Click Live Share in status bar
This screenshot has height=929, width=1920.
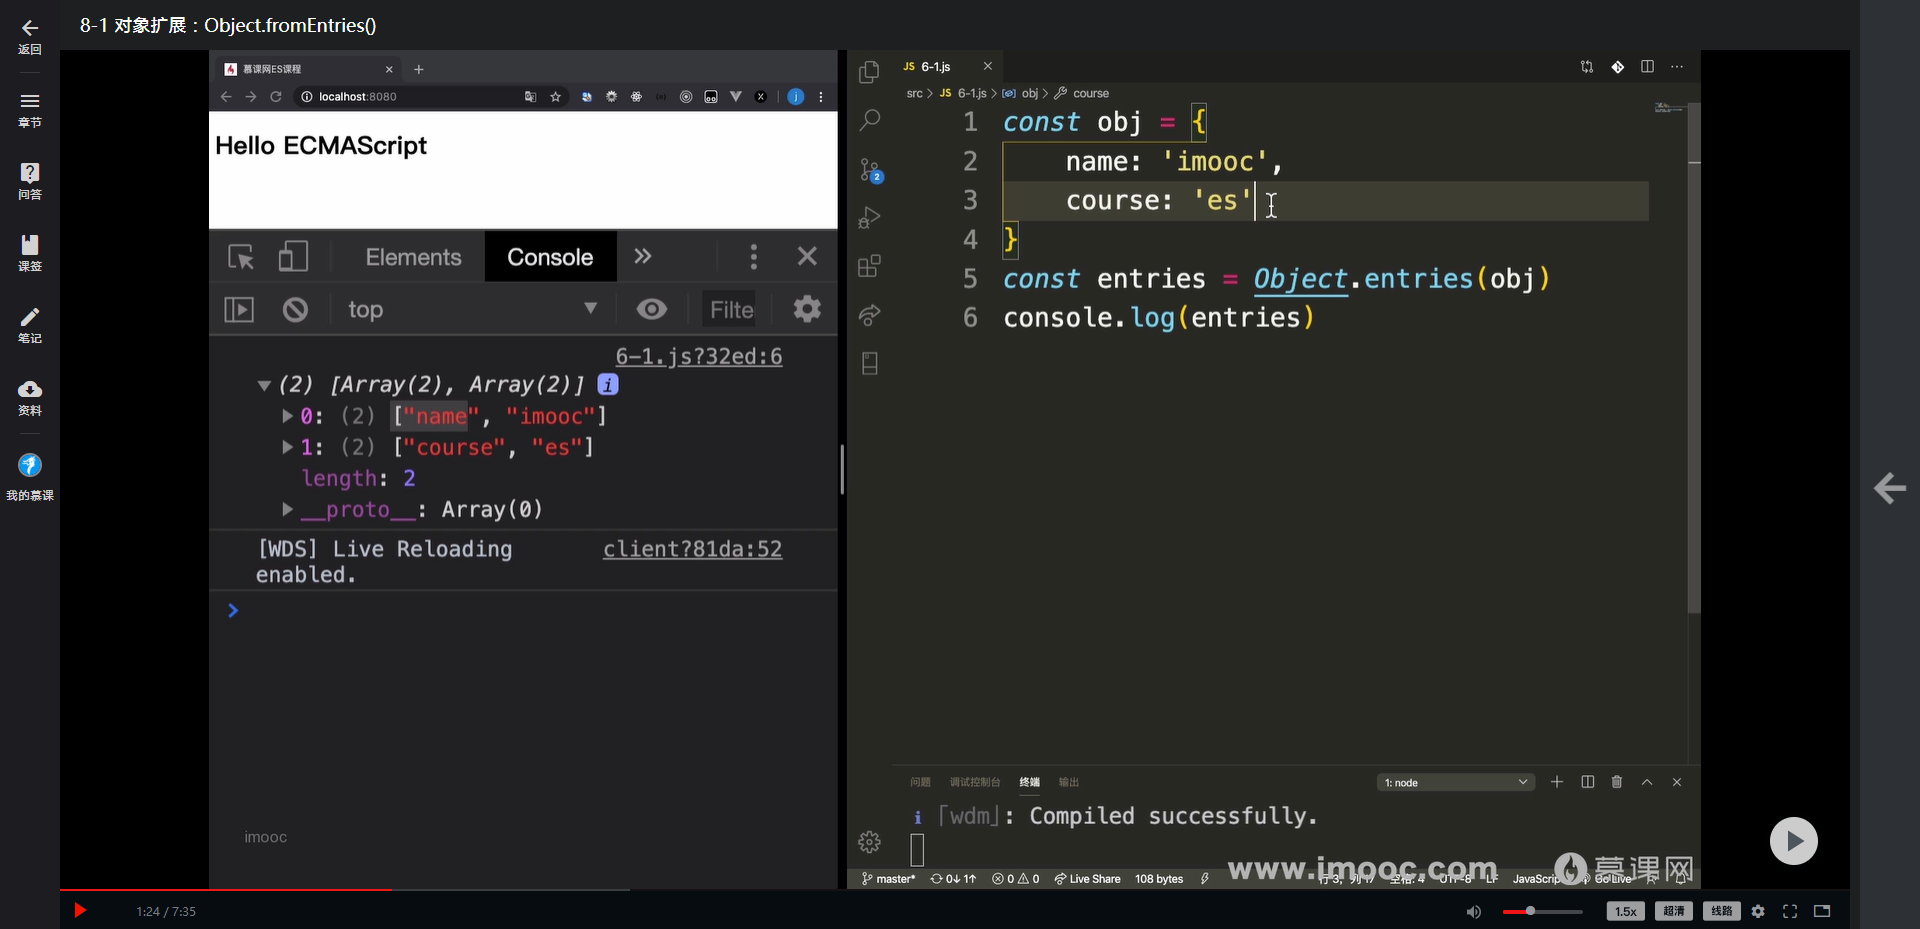coord(1087,879)
